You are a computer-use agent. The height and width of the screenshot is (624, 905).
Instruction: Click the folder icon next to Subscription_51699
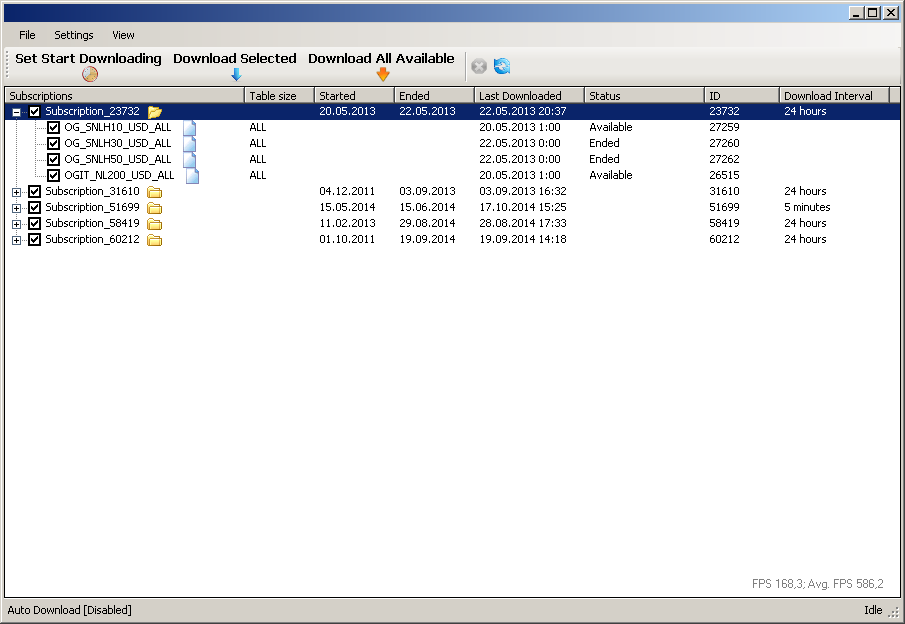click(154, 208)
